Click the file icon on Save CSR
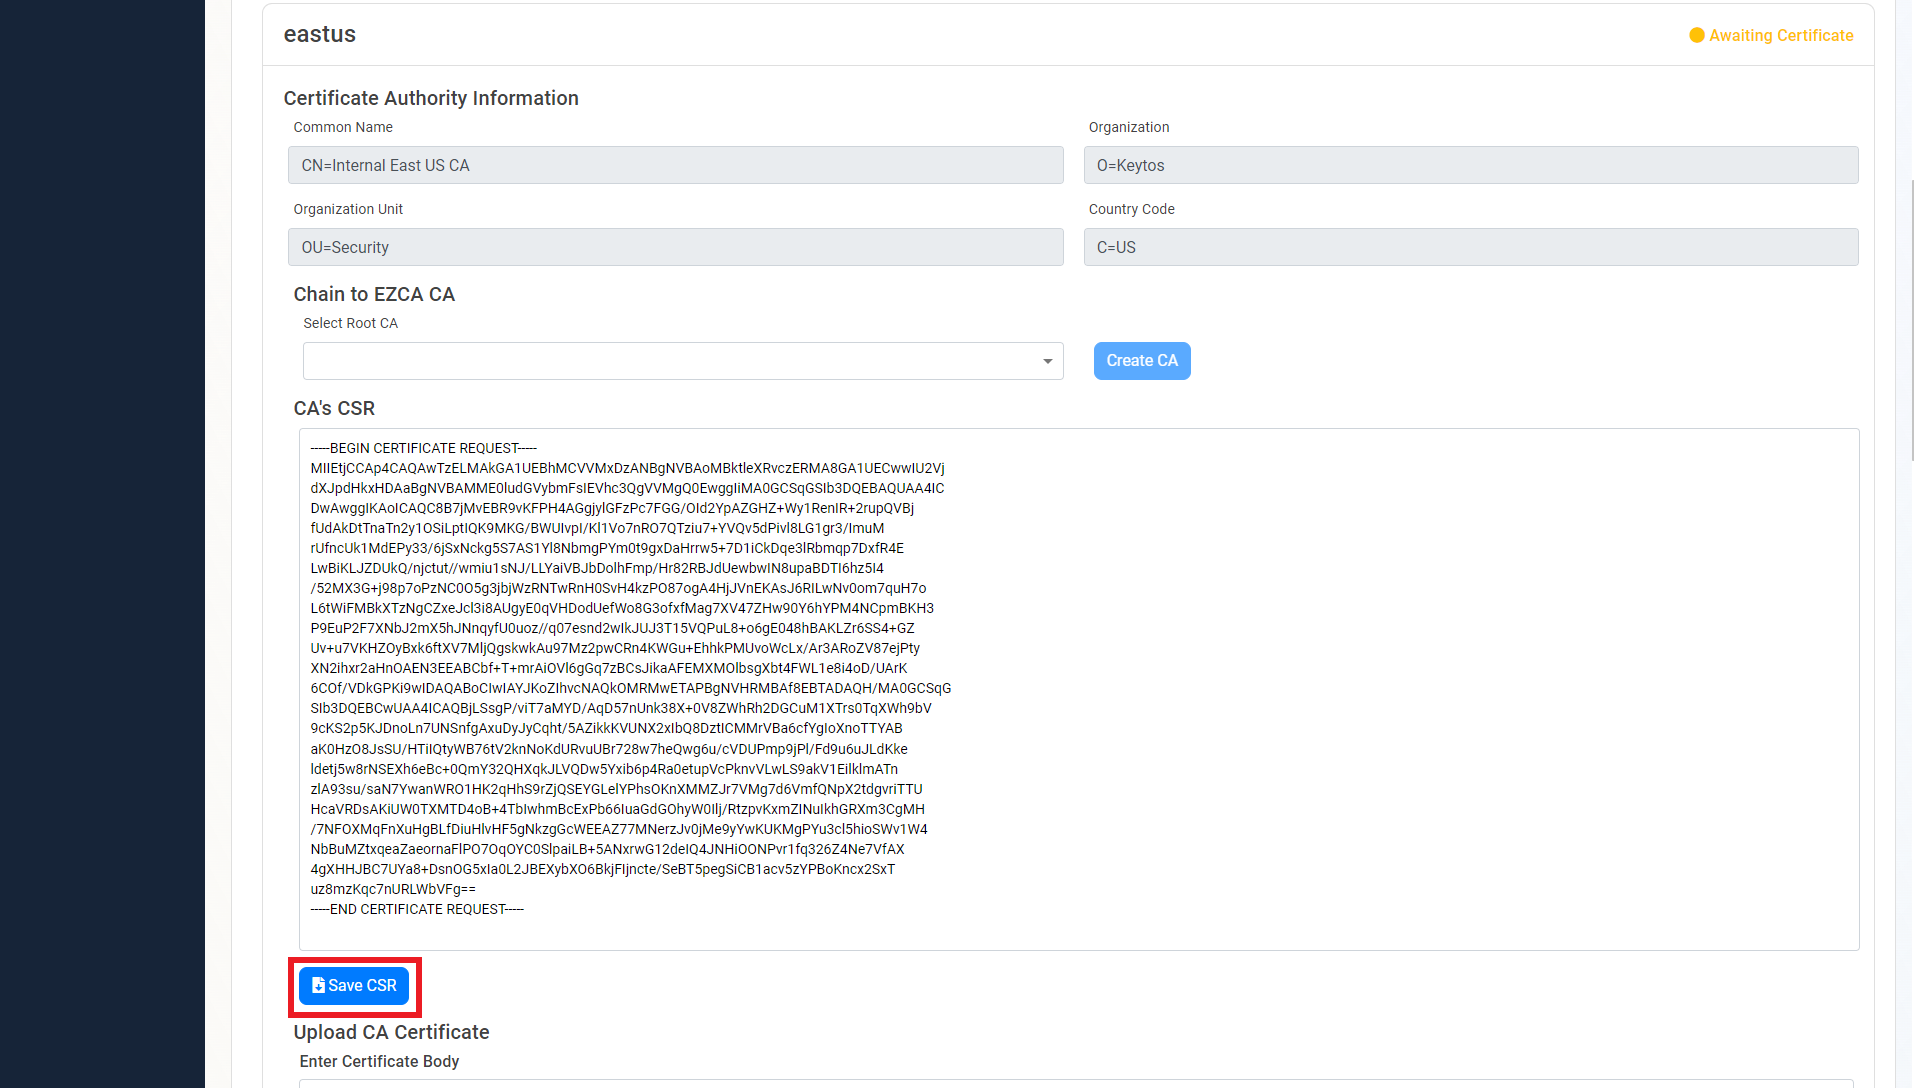The width and height of the screenshot is (1914, 1088). 318,986
